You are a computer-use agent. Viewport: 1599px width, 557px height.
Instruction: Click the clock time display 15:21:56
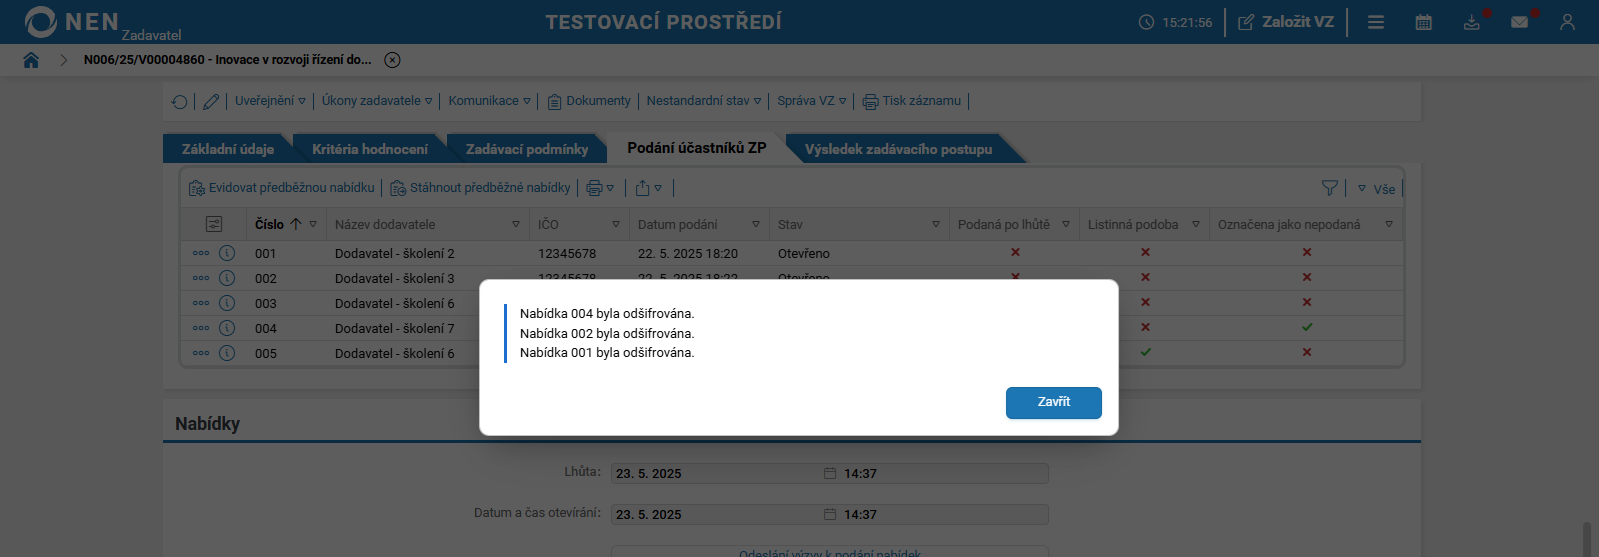pyautogui.click(x=1187, y=22)
